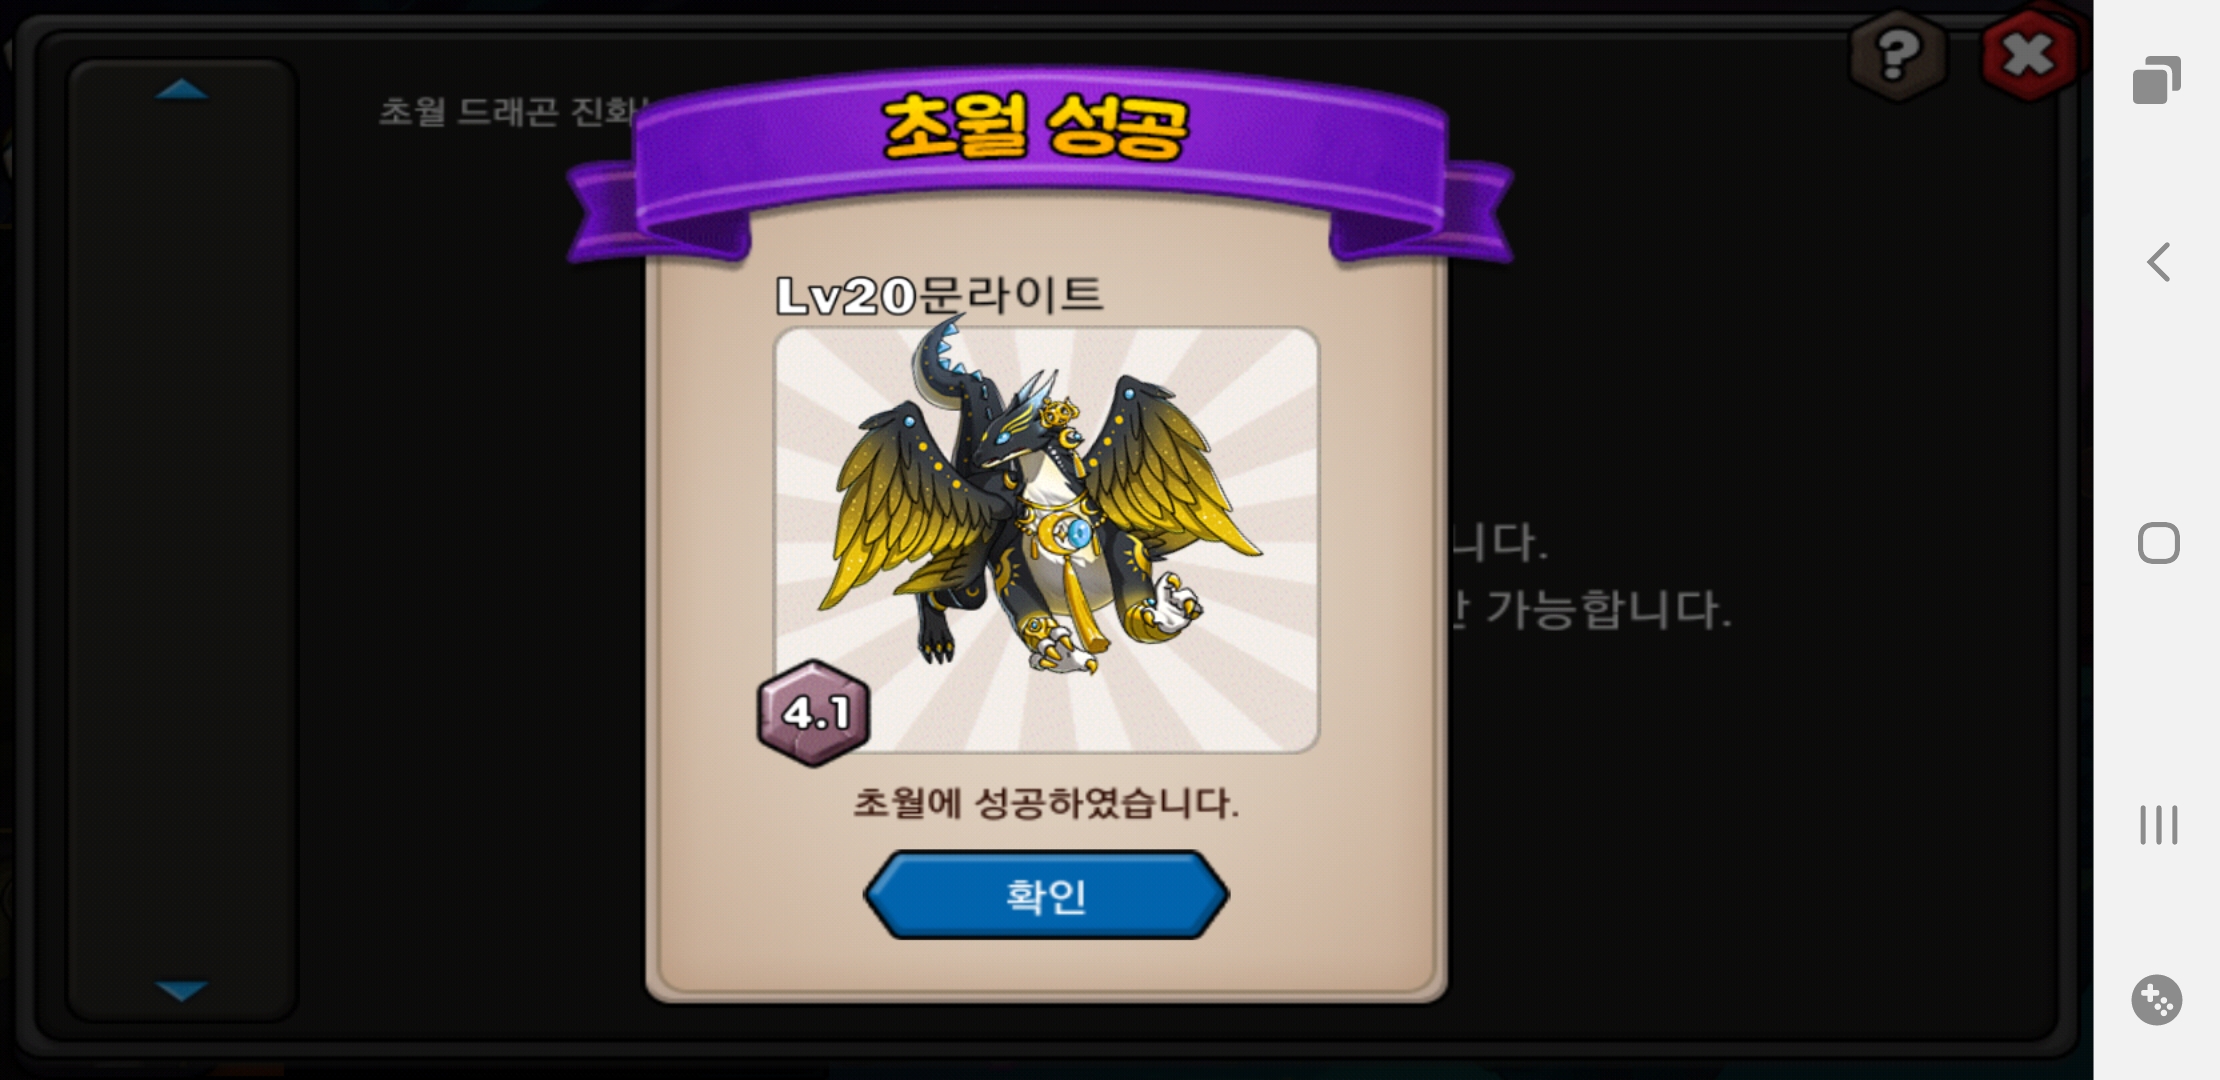Tap the 초월 성공 purple banner title

coord(1035,128)
